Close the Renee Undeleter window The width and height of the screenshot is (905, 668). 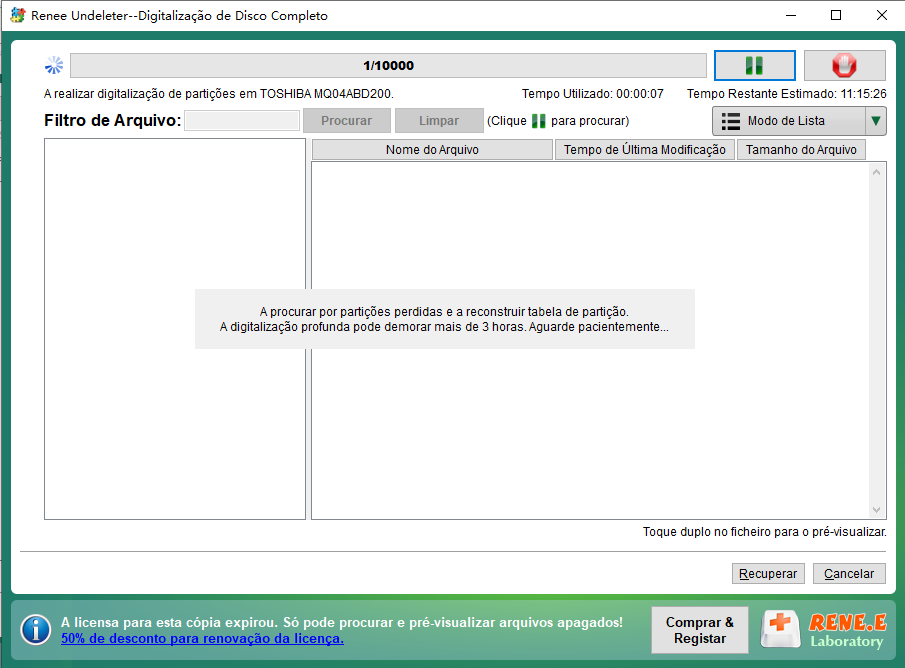(881, 16)
